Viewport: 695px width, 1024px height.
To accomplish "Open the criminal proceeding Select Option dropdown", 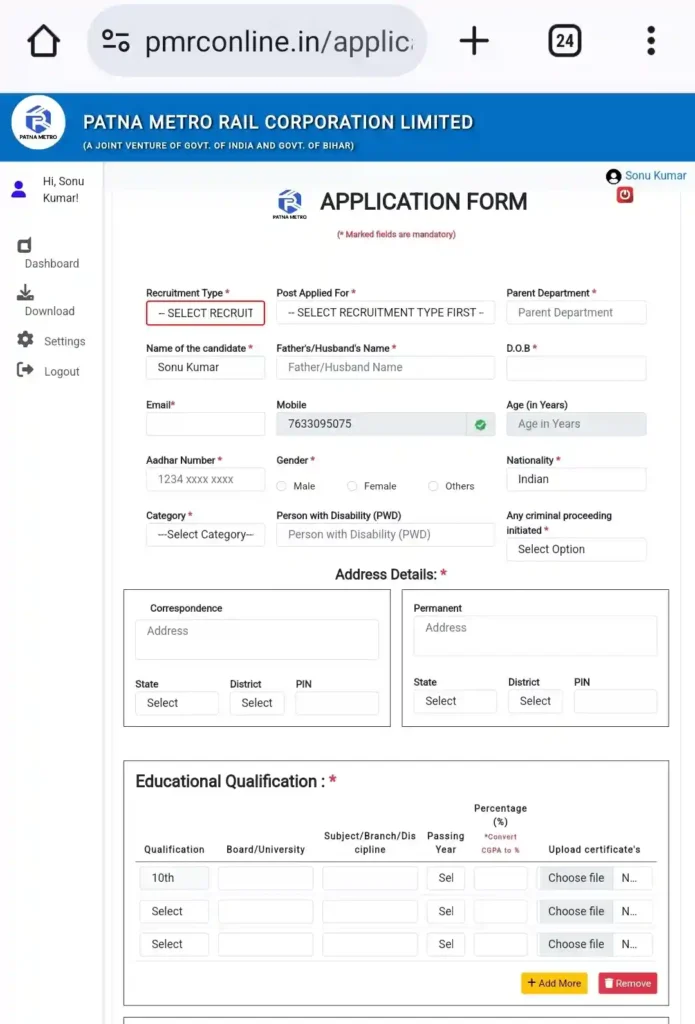I will [x=576, y=549].
